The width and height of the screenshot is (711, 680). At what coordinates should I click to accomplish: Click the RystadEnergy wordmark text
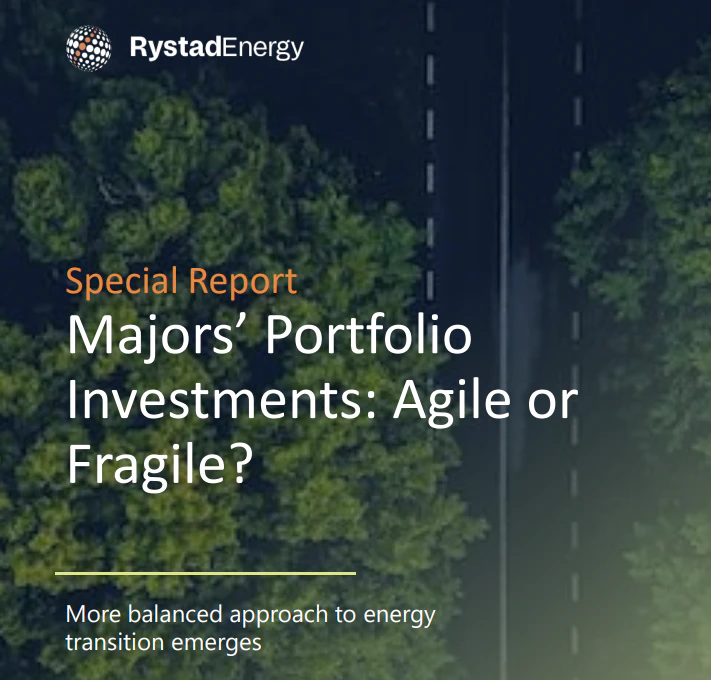tap(216, 48)
